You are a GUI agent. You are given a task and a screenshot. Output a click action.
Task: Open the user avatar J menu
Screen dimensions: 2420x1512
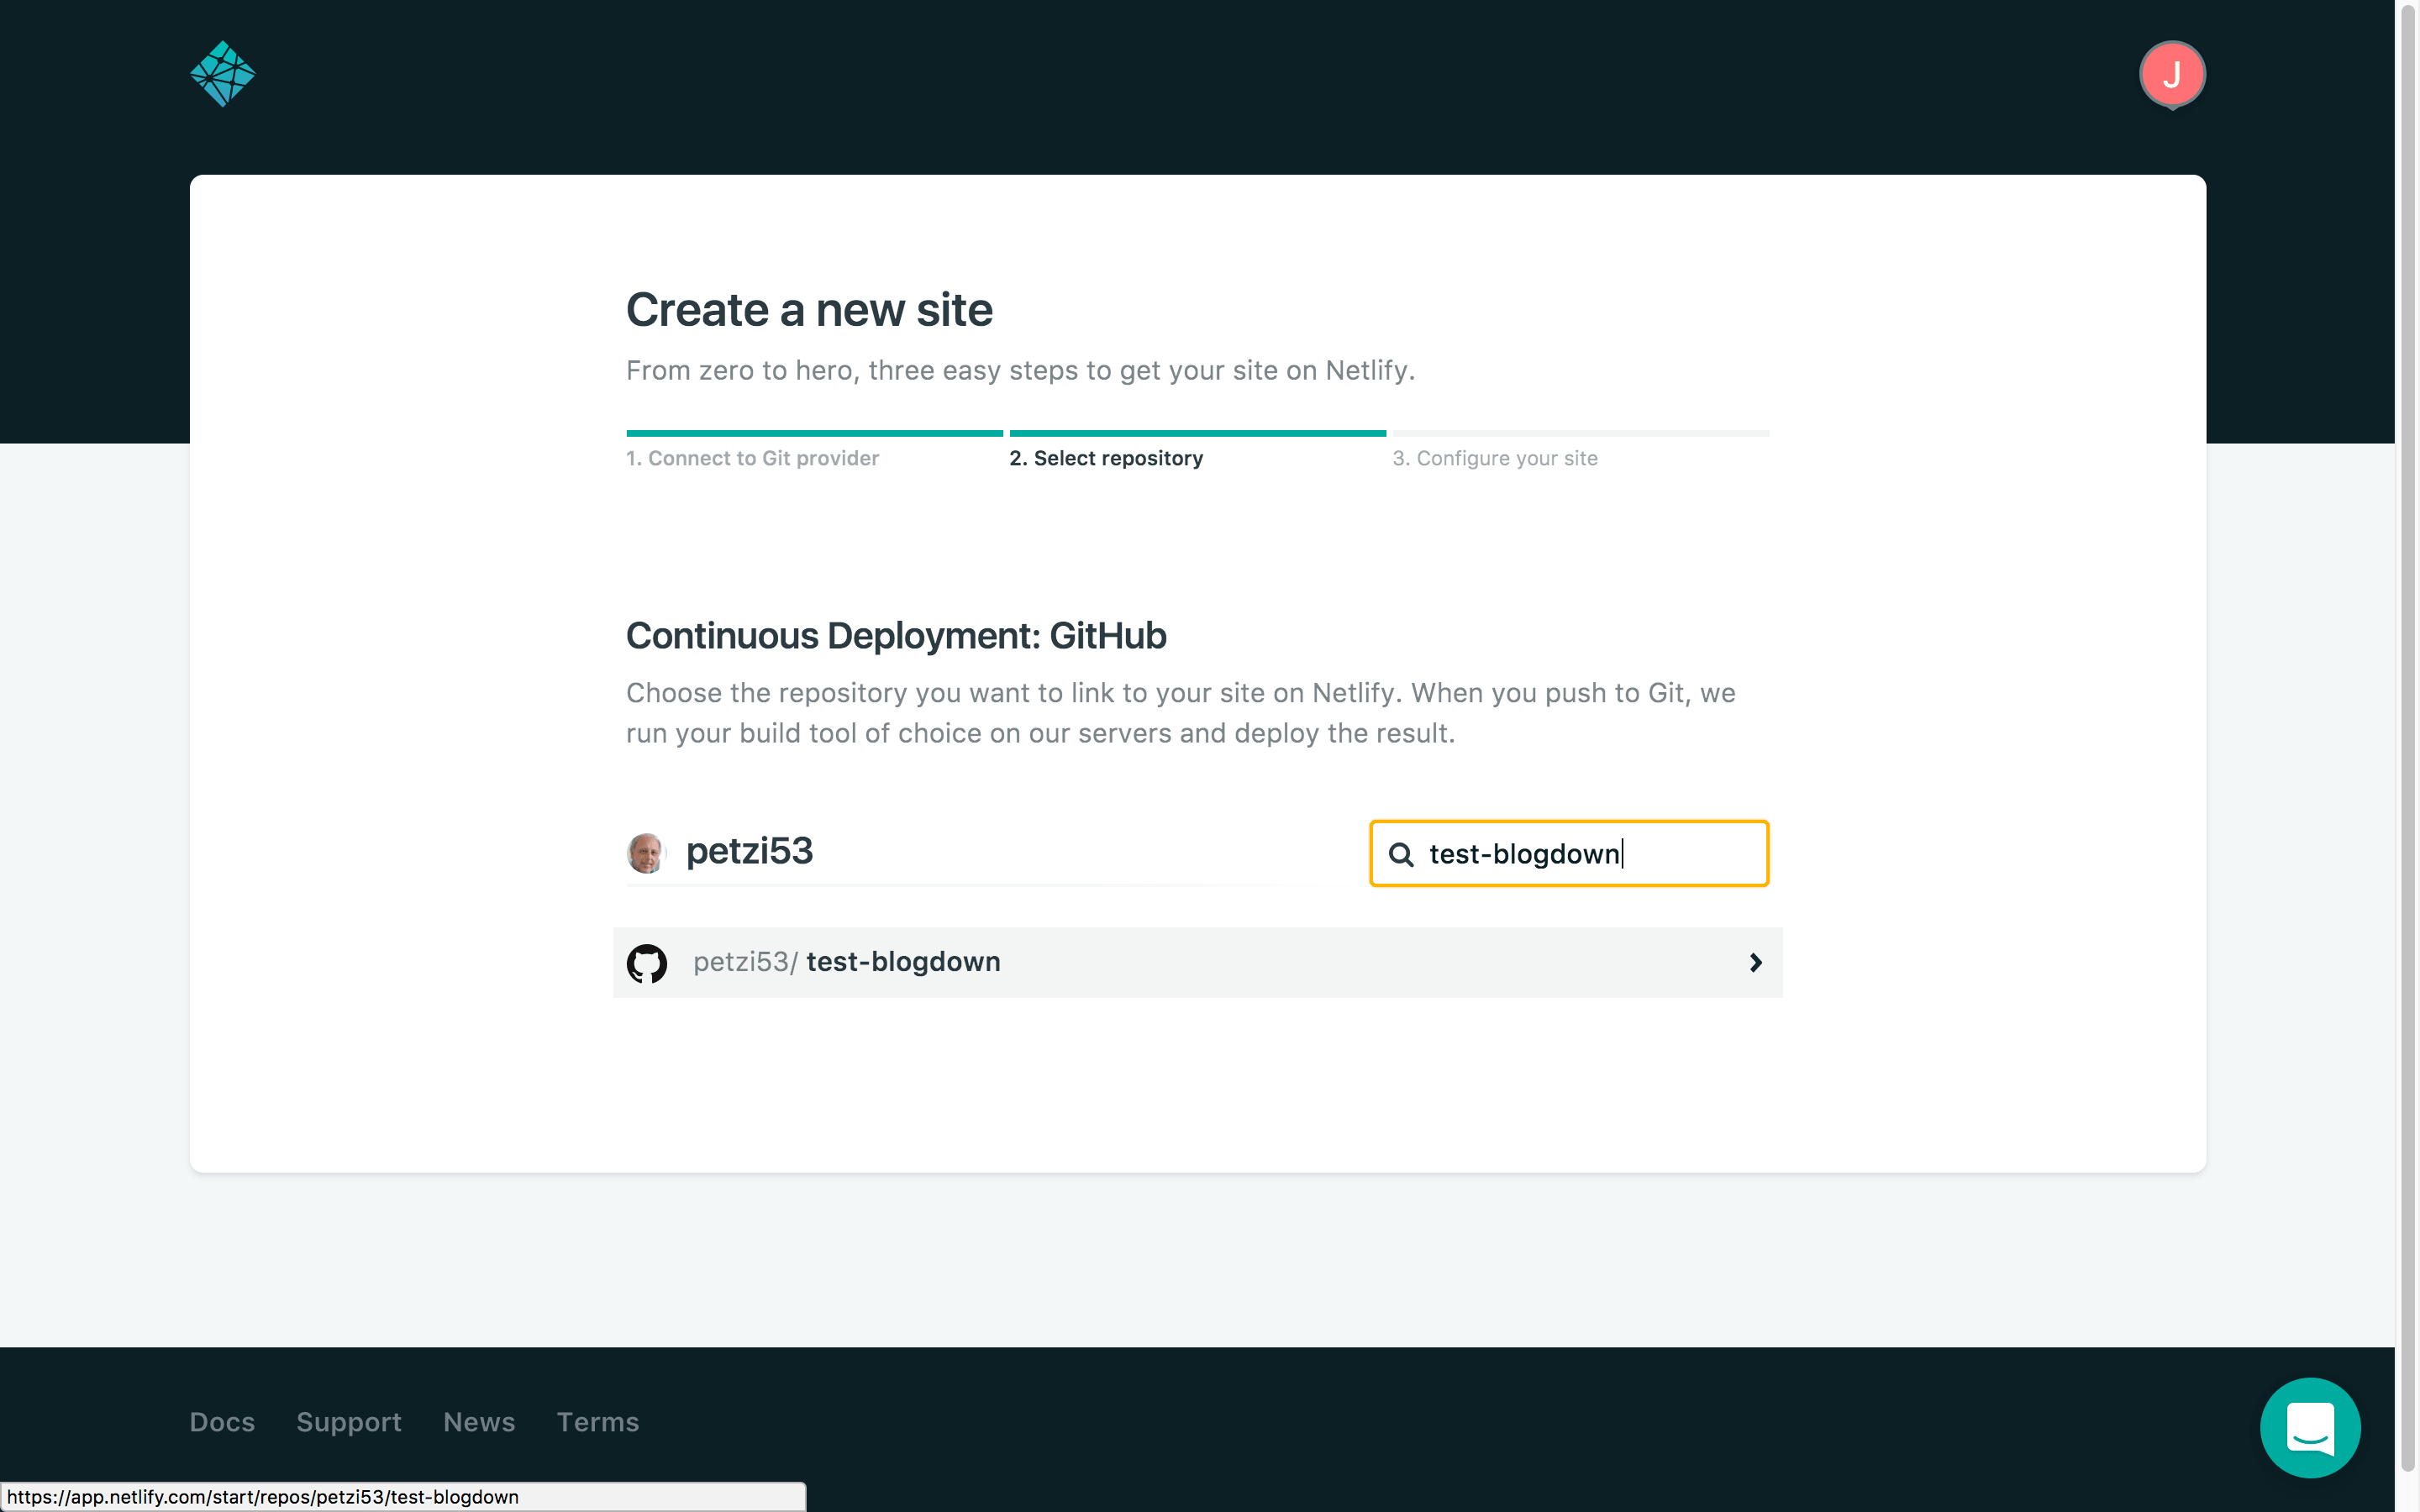tap(2171, 74)
